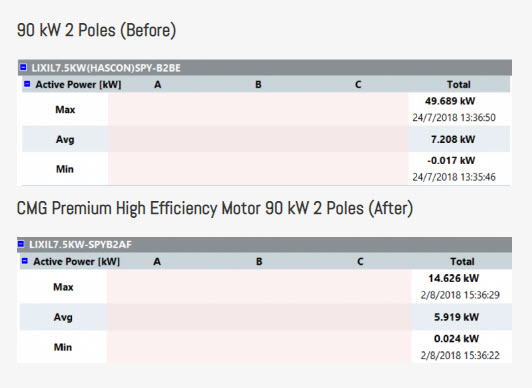Click the 24/7/2018 13:36:50 timestamp

click(454, 118)
